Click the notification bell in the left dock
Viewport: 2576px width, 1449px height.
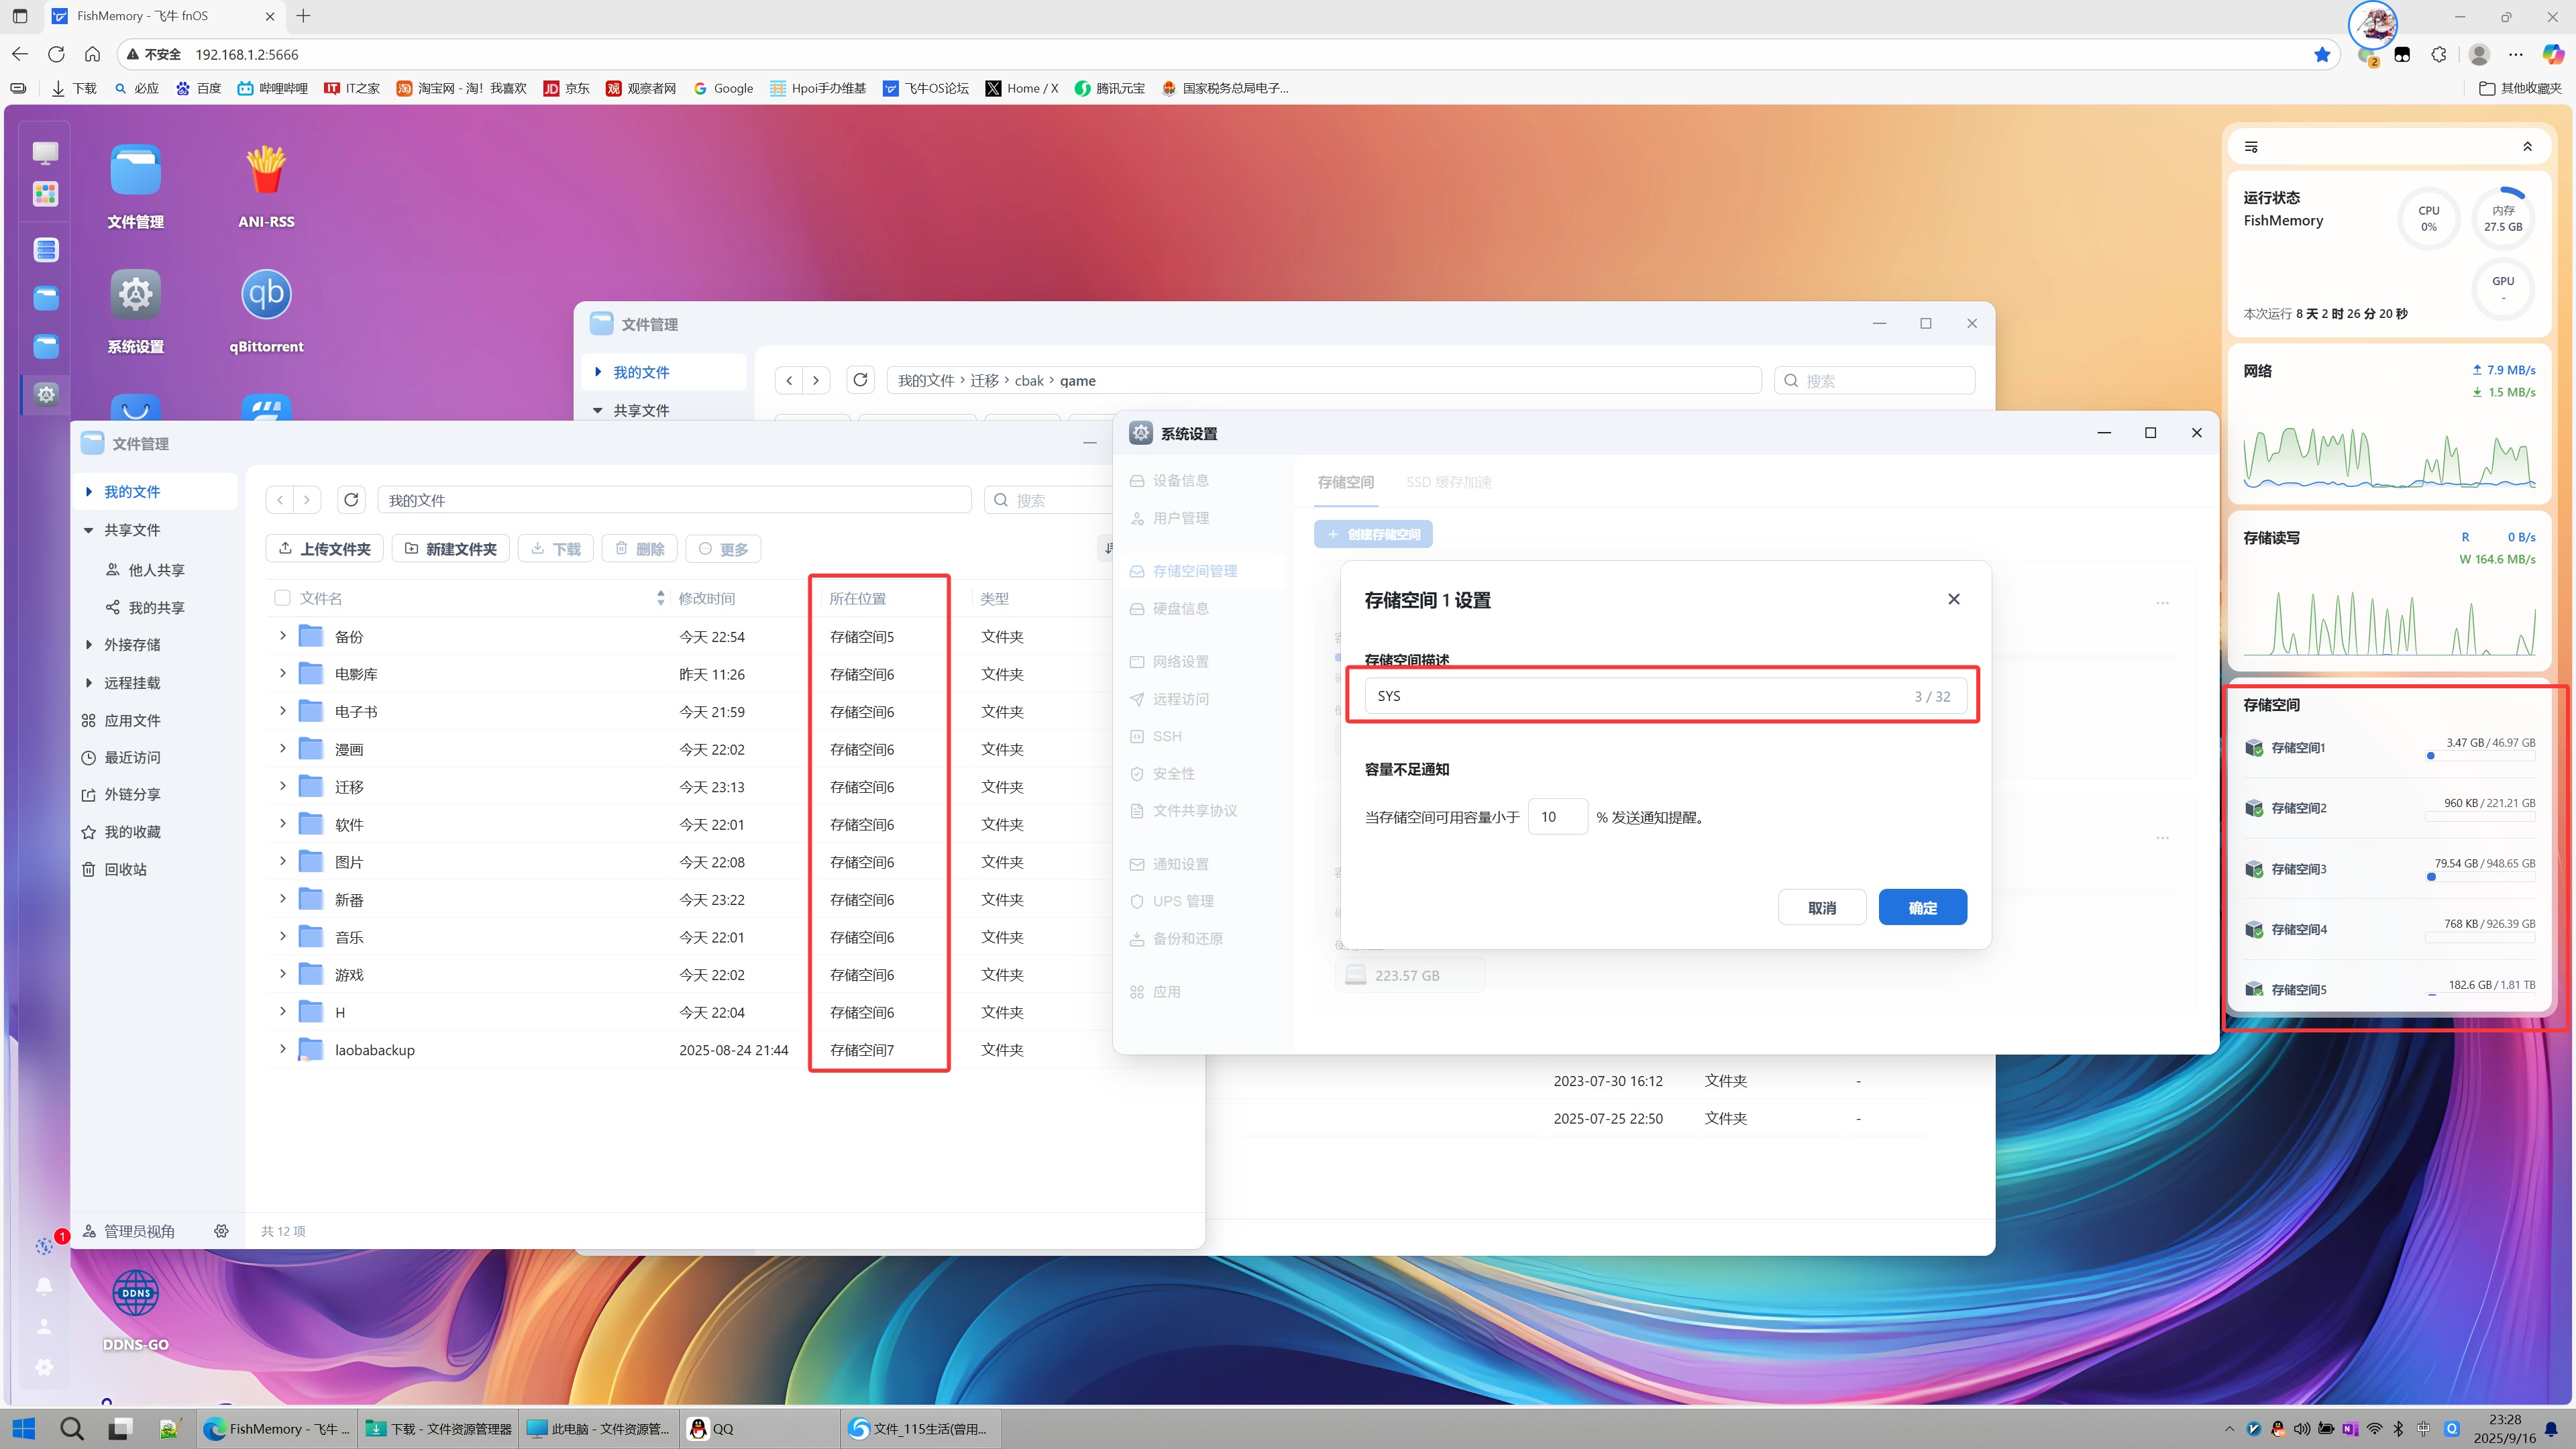[x=44, y=1286]
